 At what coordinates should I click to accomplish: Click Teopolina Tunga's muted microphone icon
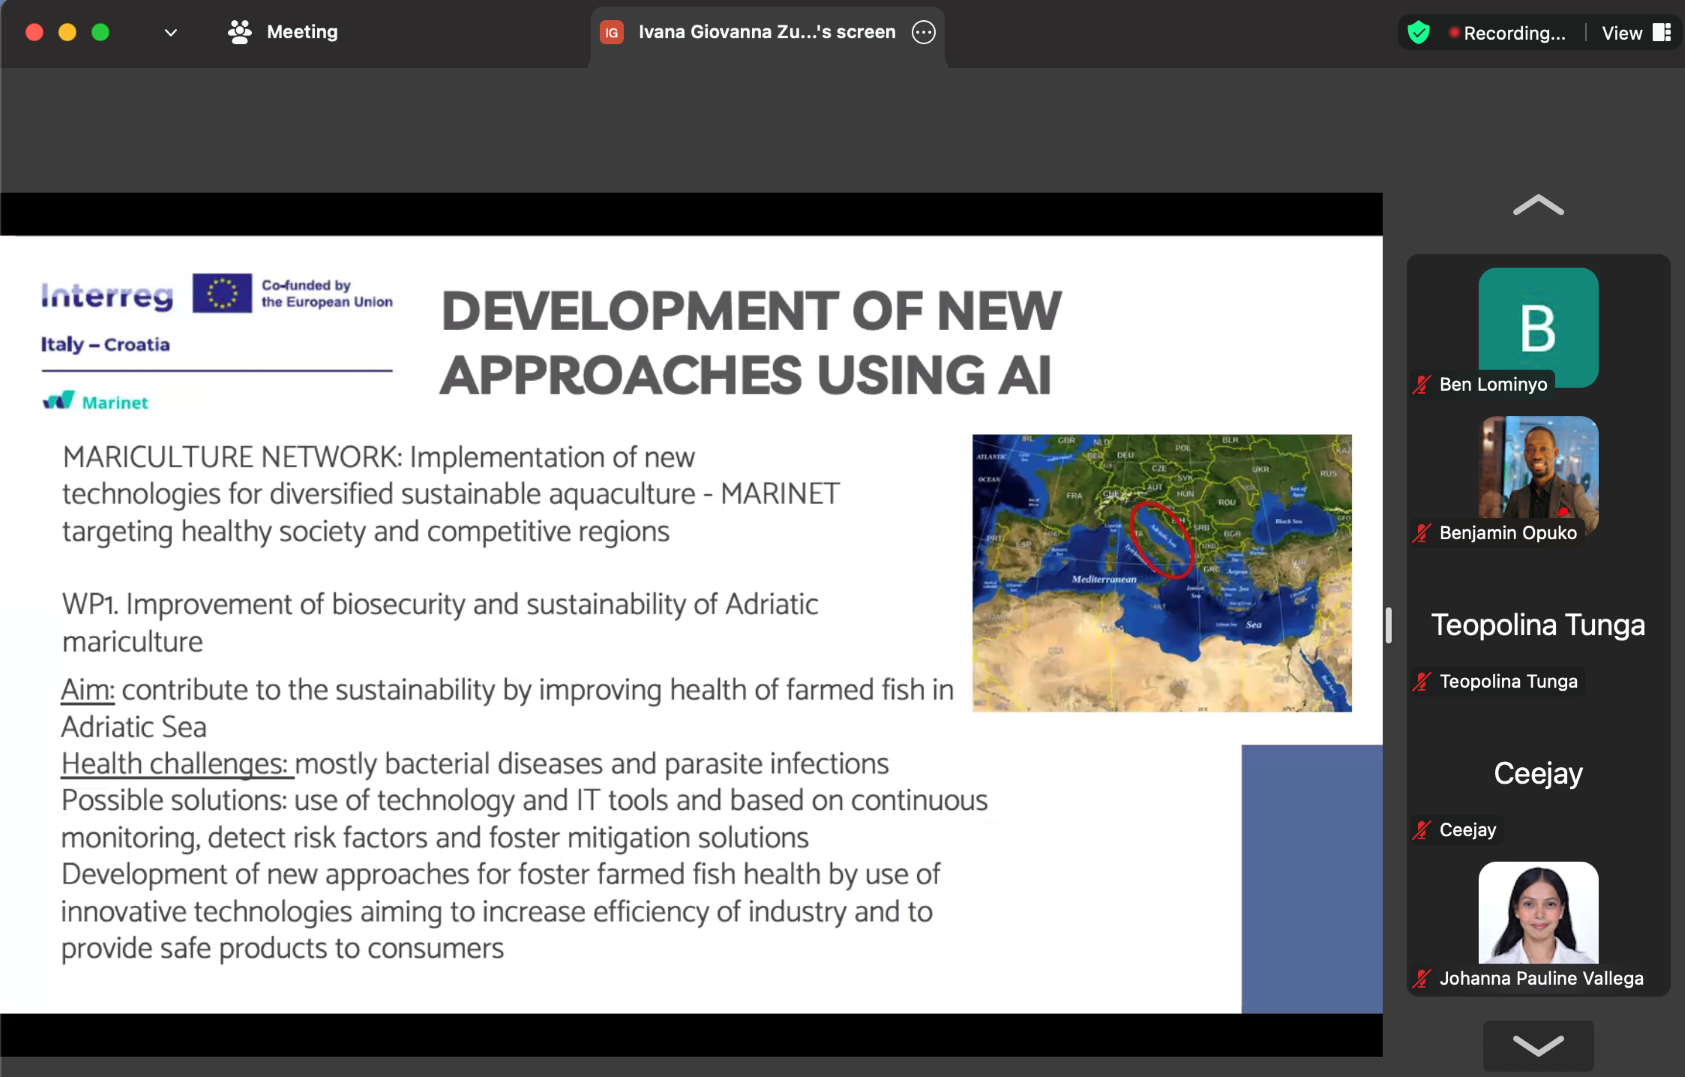pos(1422,682)
